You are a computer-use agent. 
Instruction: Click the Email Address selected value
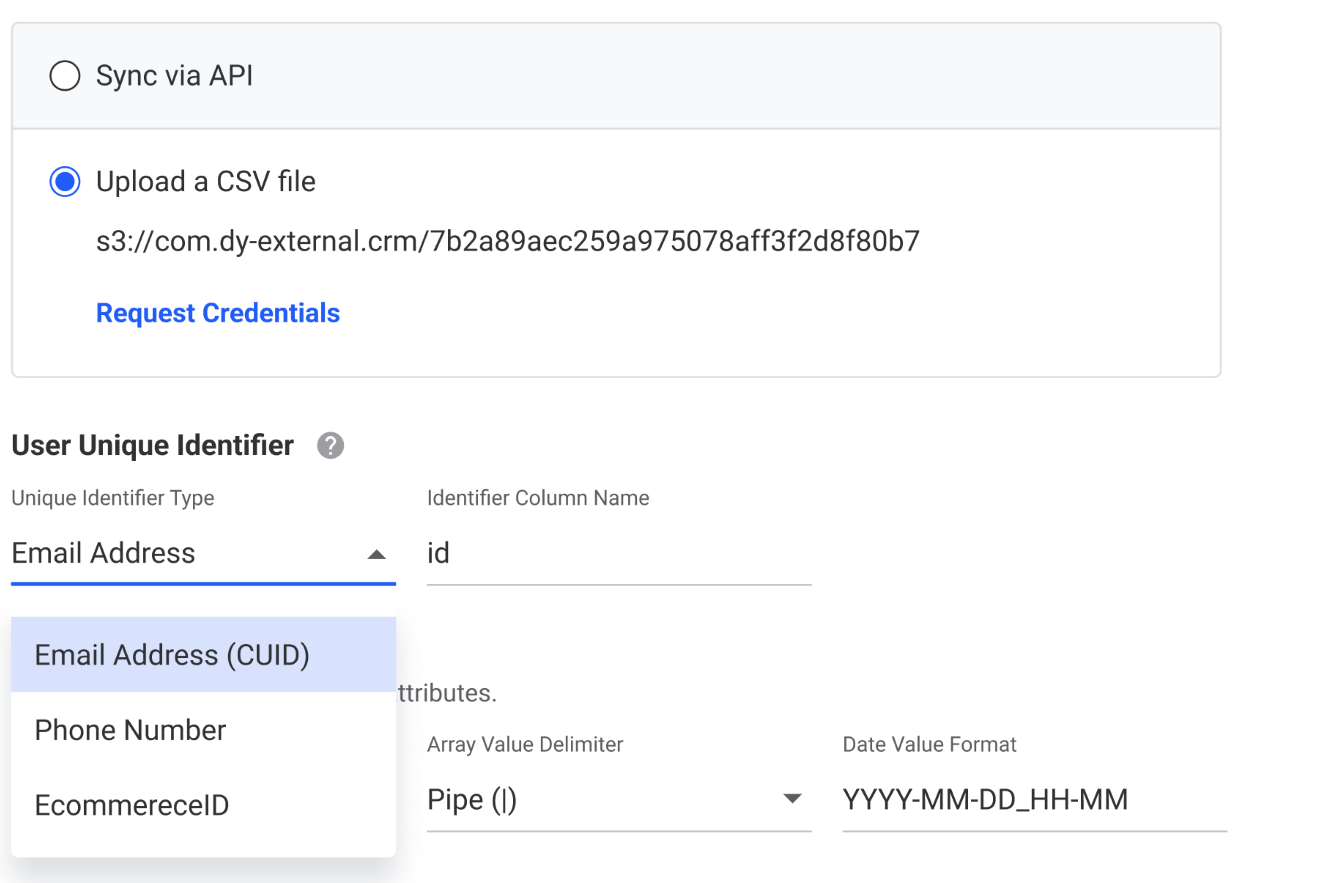104,553
